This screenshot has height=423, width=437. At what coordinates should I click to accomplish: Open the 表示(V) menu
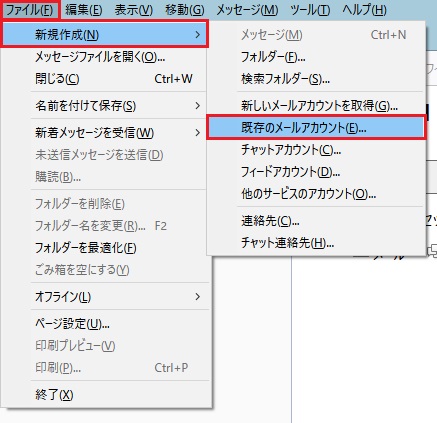[x=134, y=10]
